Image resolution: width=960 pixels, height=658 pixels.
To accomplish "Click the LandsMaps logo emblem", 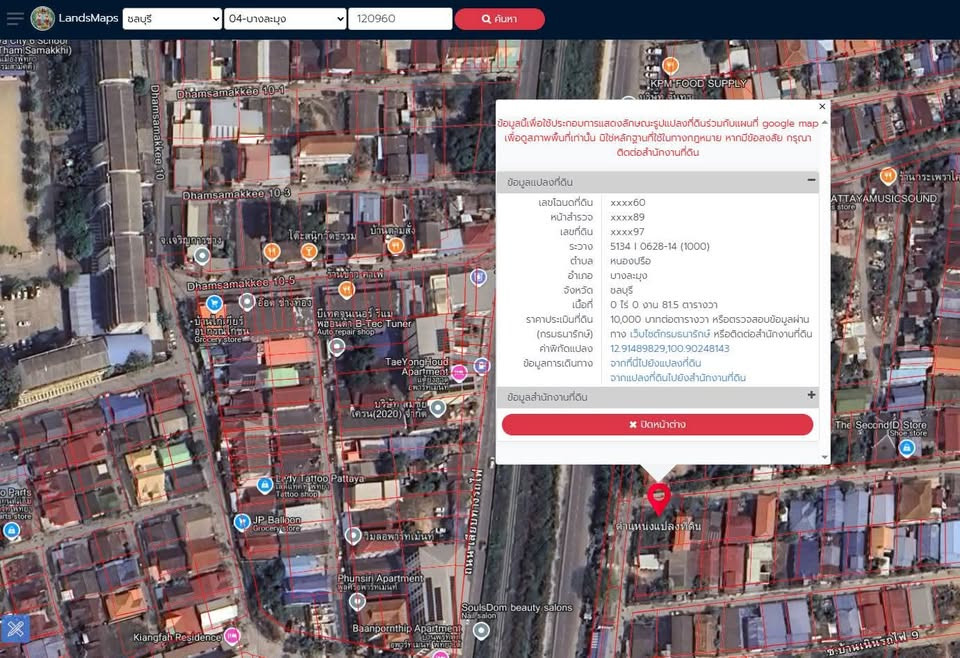I will click(x=43, y=18).
